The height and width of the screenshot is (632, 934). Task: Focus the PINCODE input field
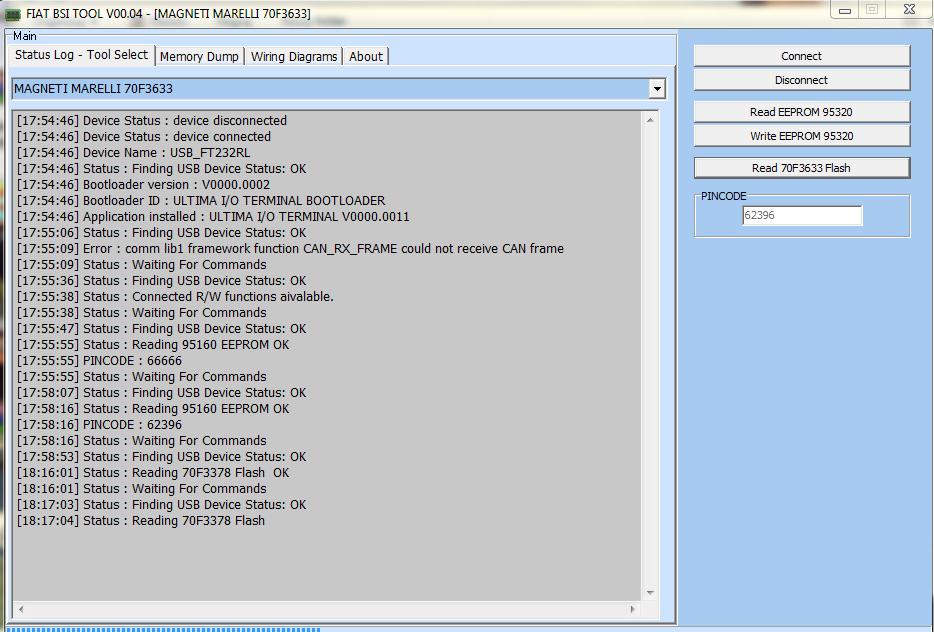[x=802, y=216]
